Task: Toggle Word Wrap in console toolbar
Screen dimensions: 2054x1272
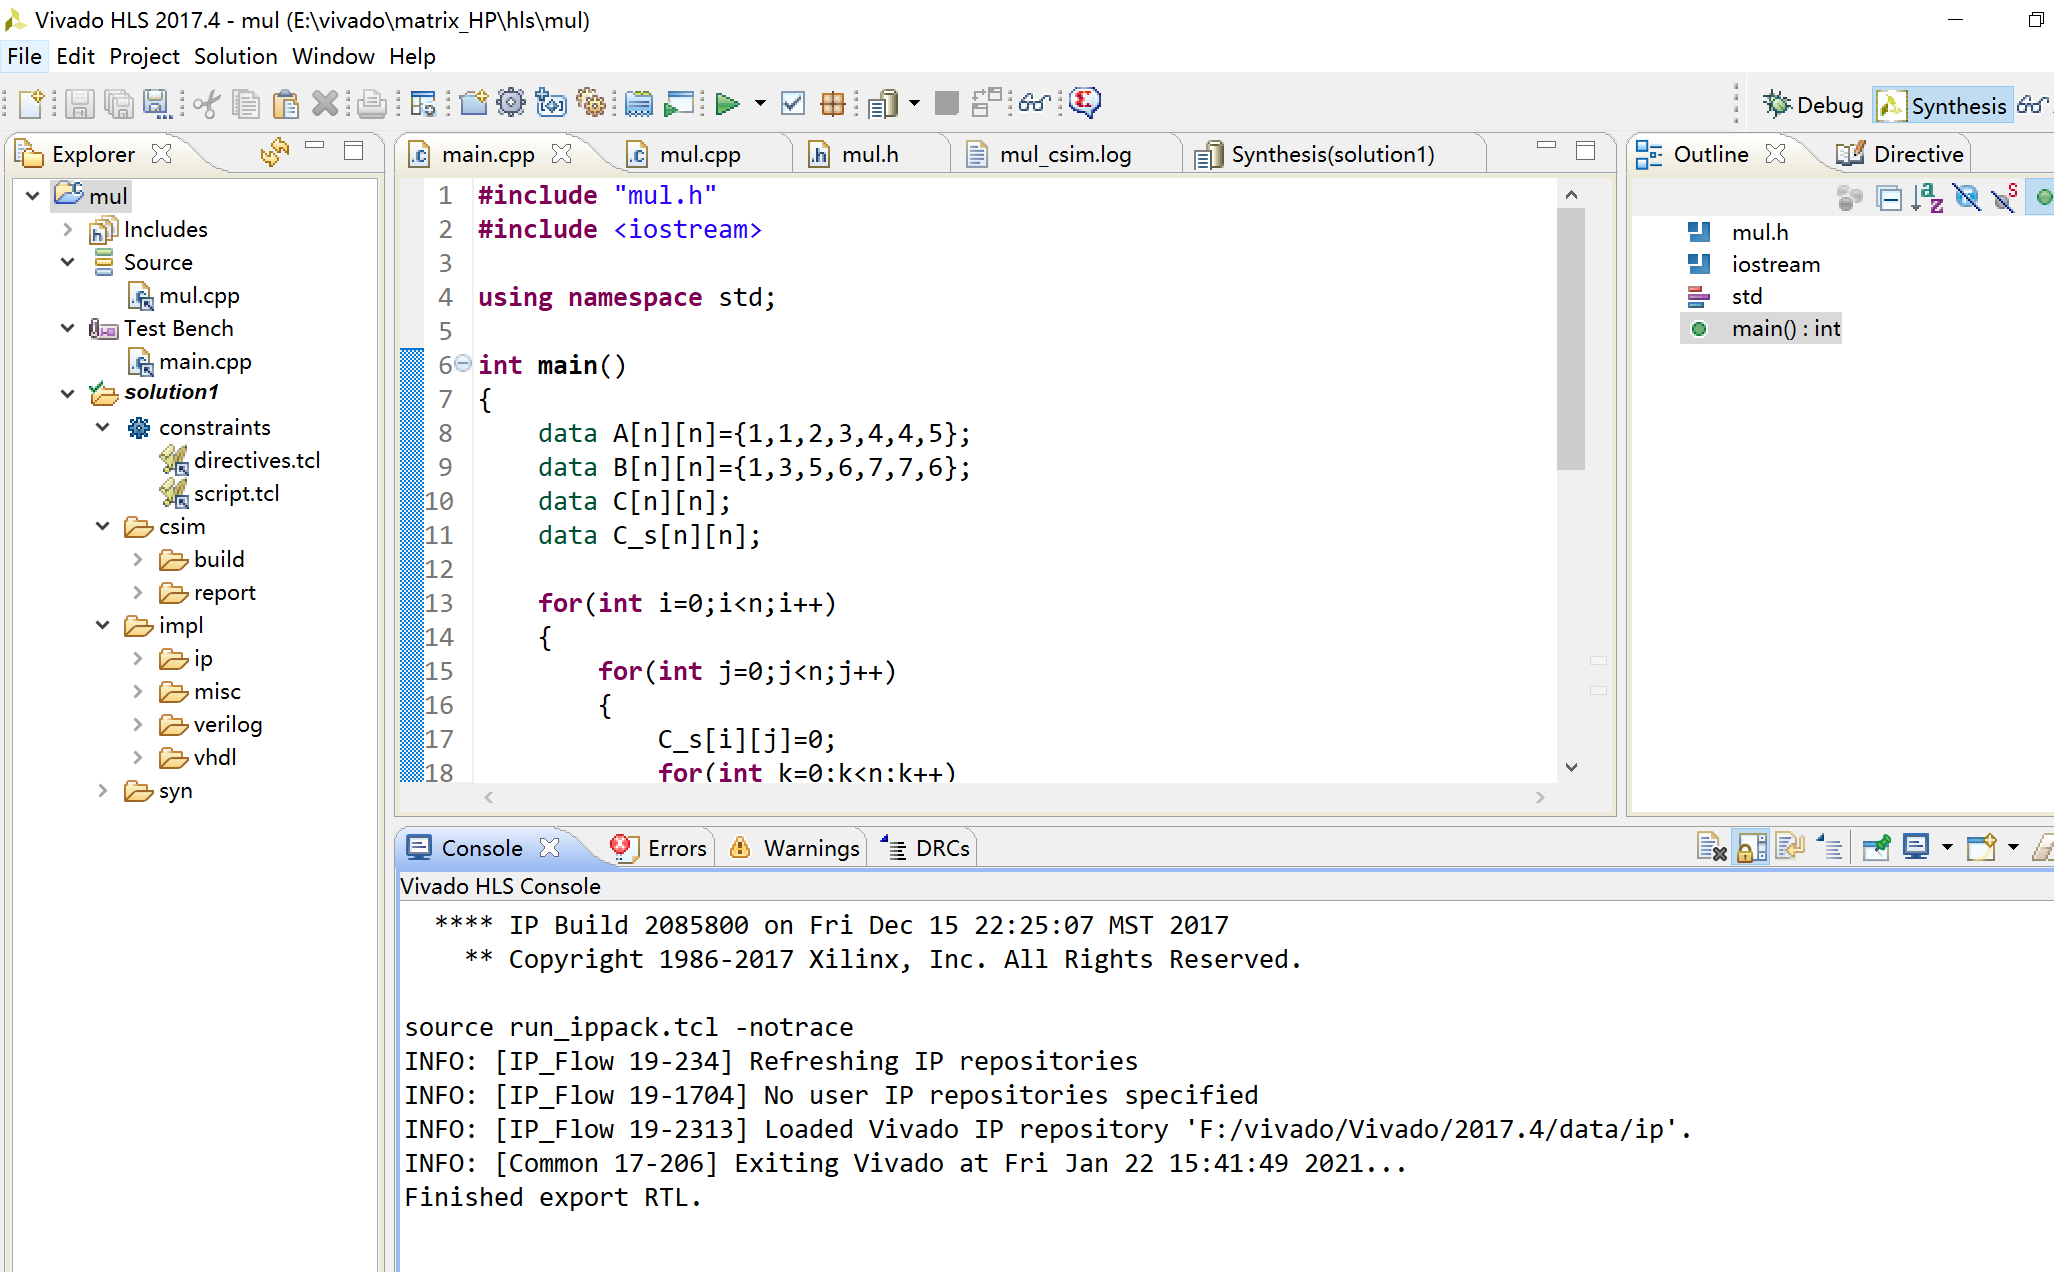Action: coord(1790,848)
